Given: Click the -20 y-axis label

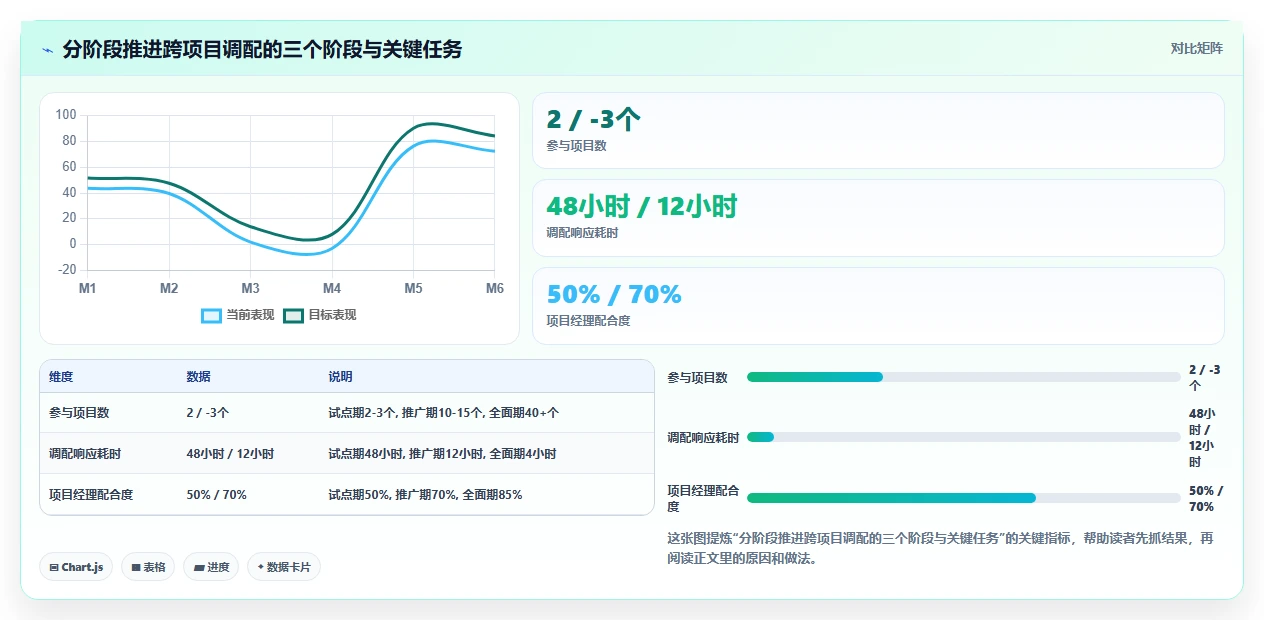Looking at the screenshot, I should pos(66,270).
